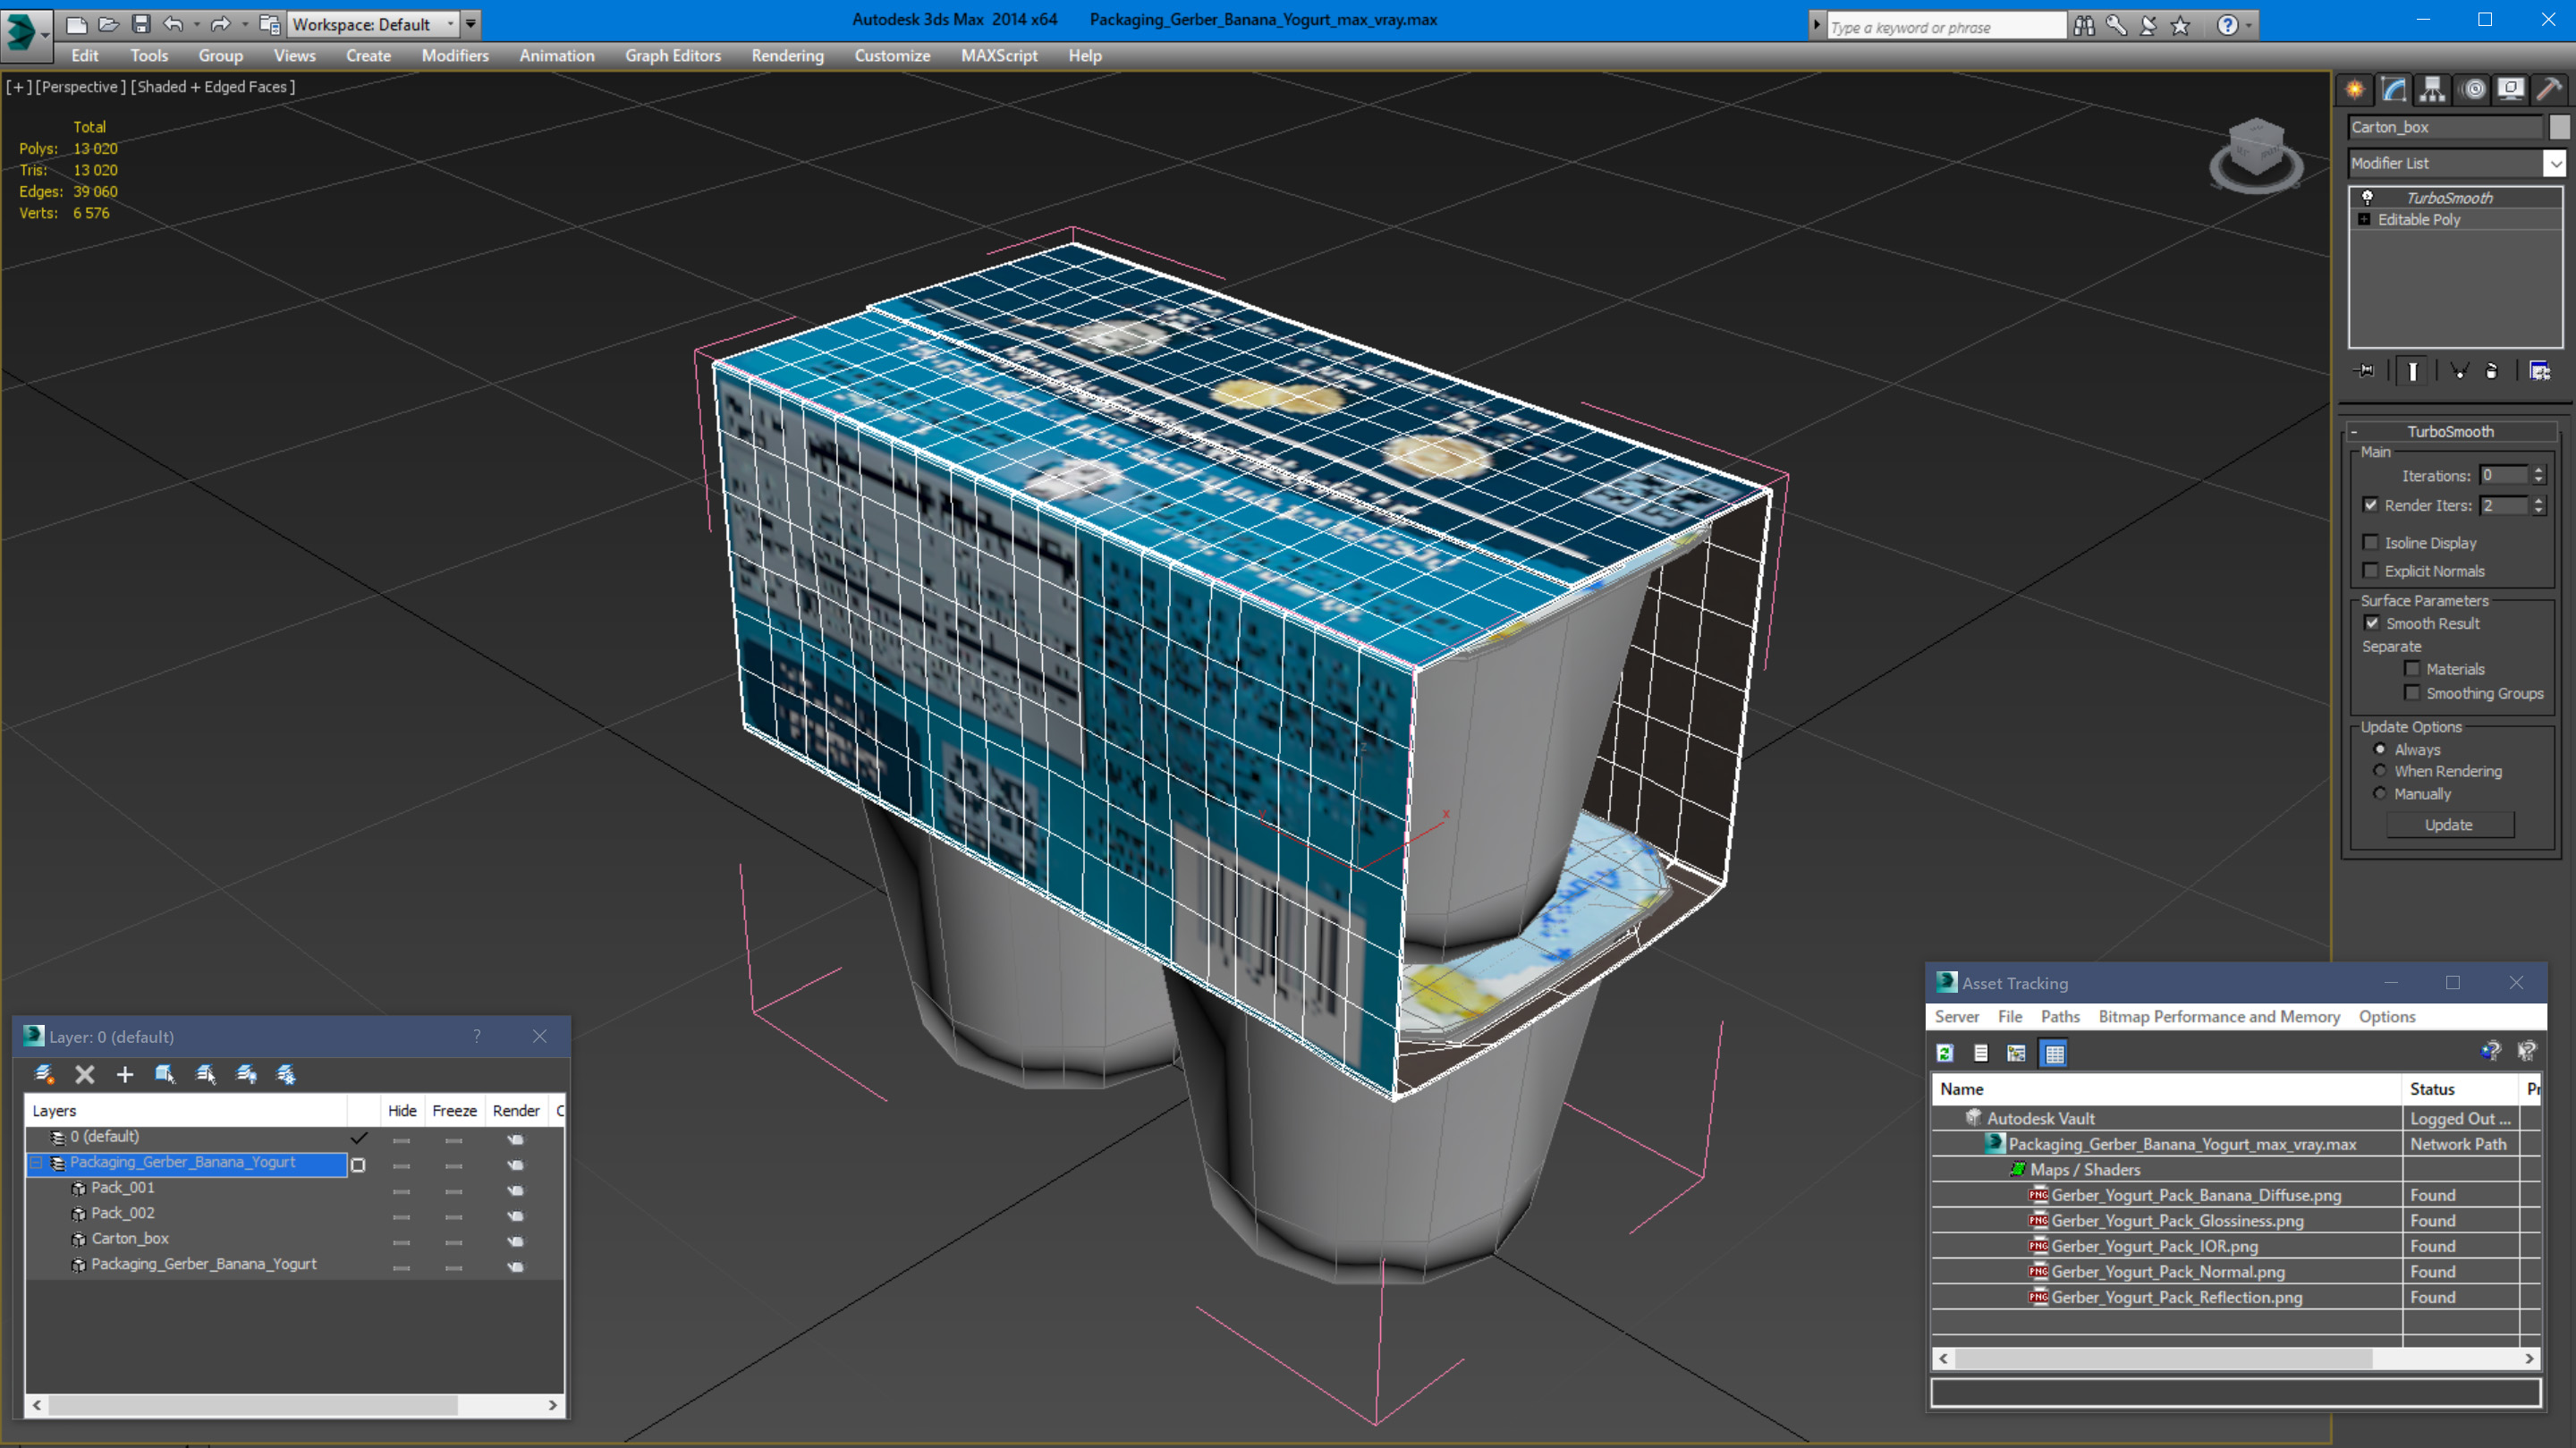
Task: Open the Rendering menu
Action: [787, 56]
